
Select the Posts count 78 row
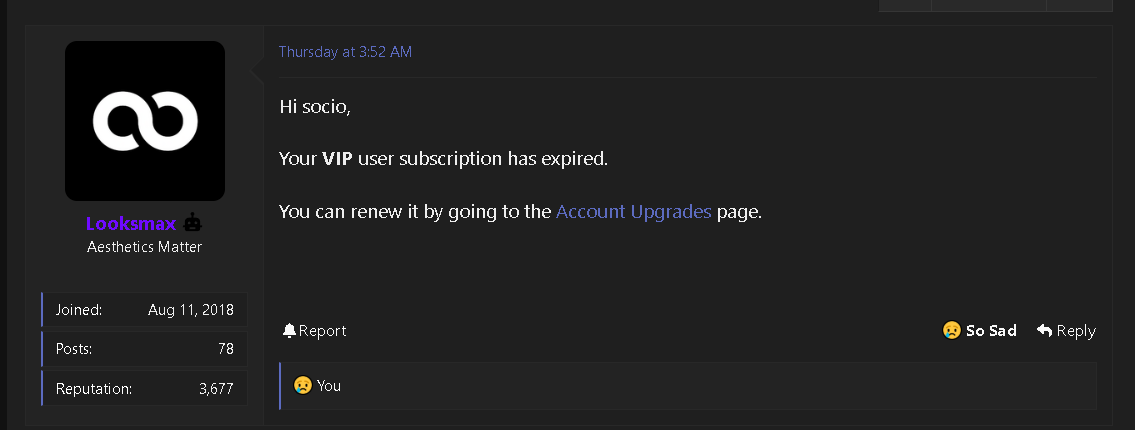pyautogui.click(x=145, y=349)
